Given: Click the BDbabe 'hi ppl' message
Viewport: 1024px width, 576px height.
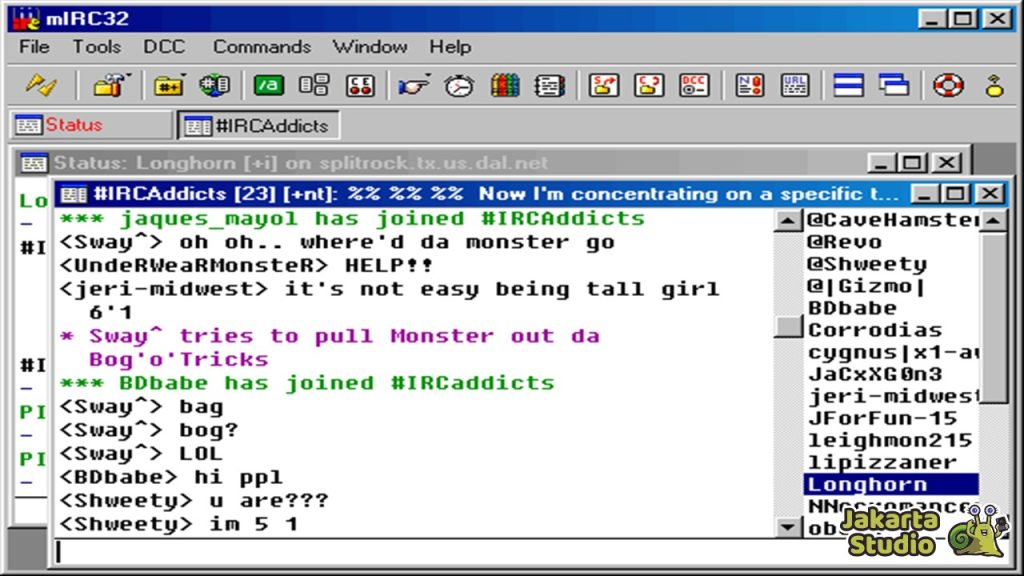Looking at the screenshot, I should click(x=171, y=477).
